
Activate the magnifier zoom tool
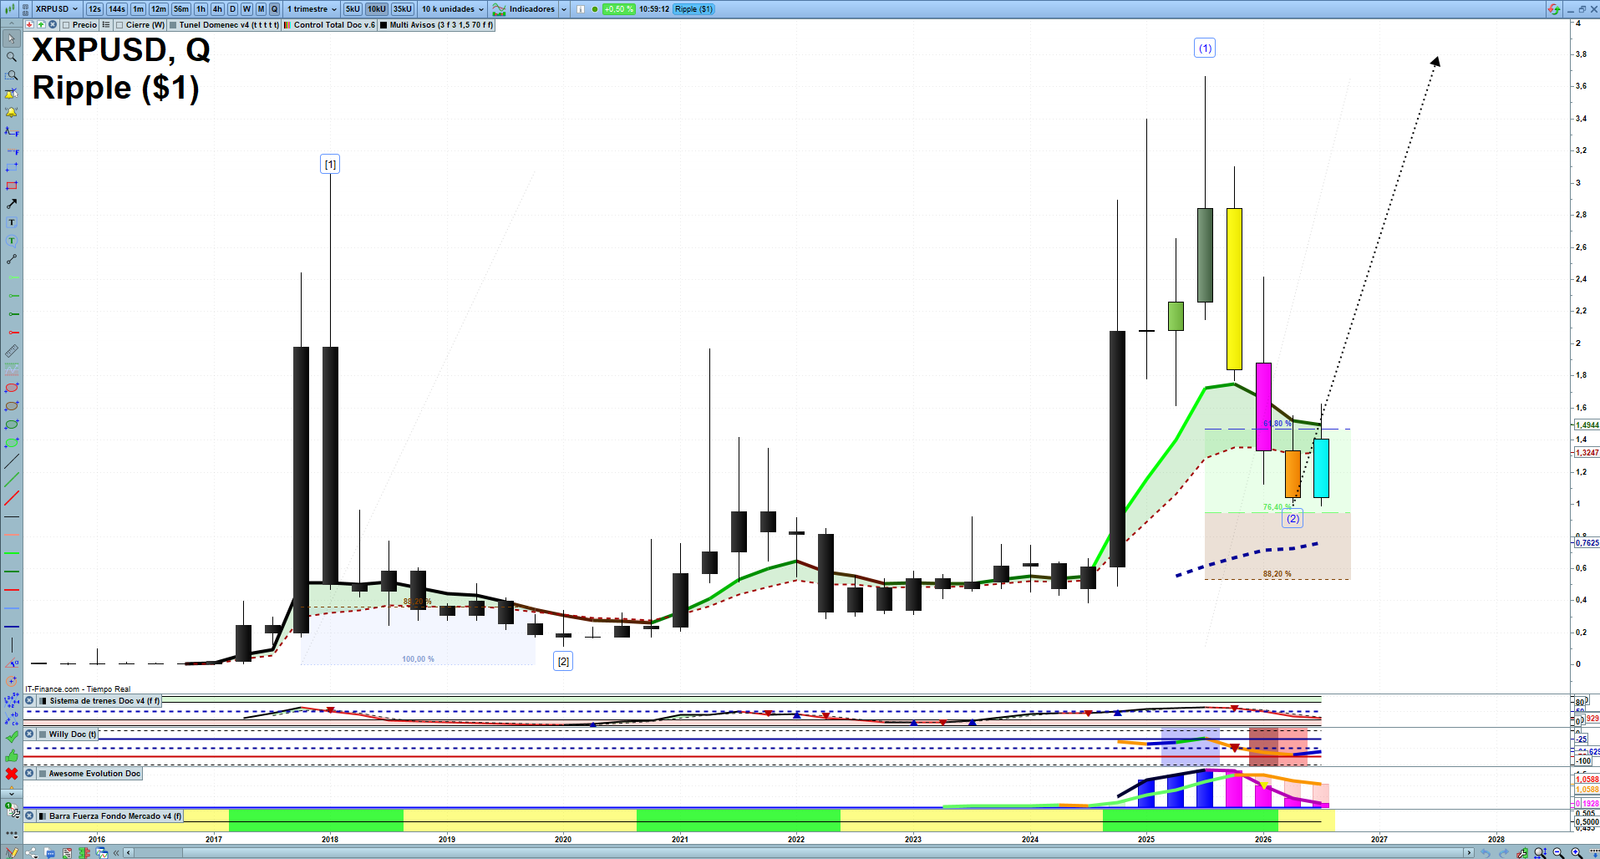coord(11,57)
